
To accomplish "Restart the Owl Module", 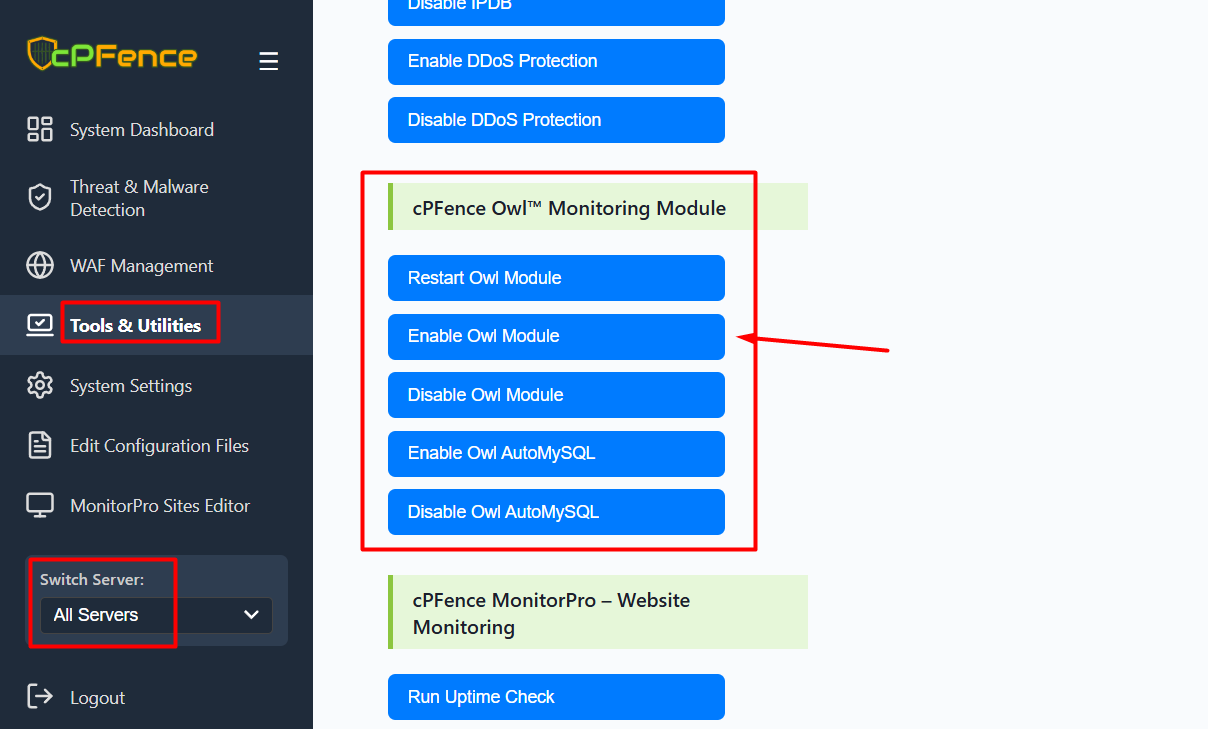I will point(556,278).
